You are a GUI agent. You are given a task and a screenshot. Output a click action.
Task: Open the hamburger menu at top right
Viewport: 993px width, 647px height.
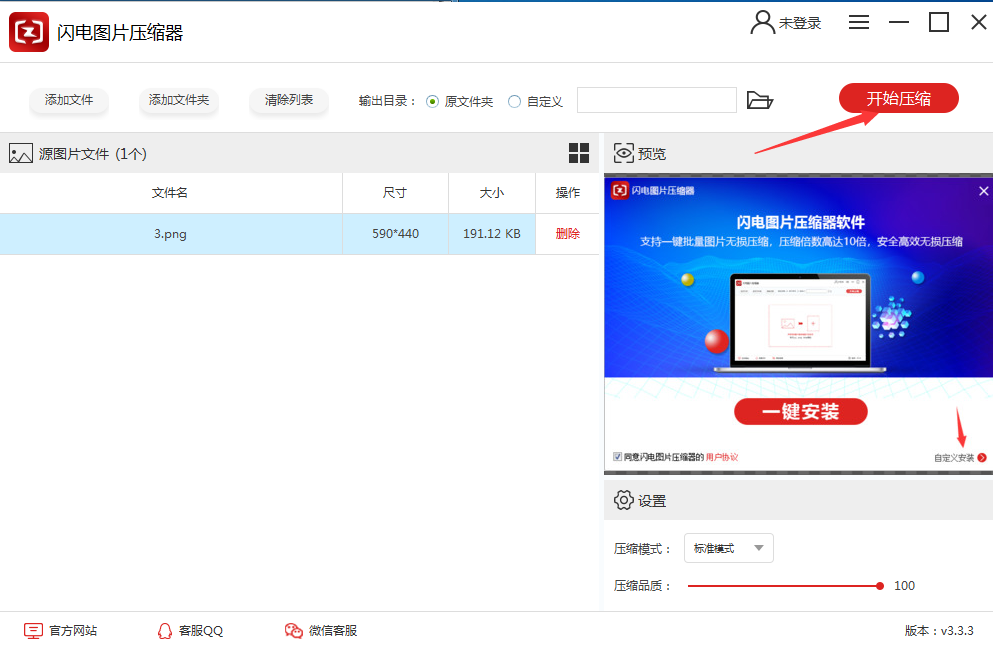[858, 22]
